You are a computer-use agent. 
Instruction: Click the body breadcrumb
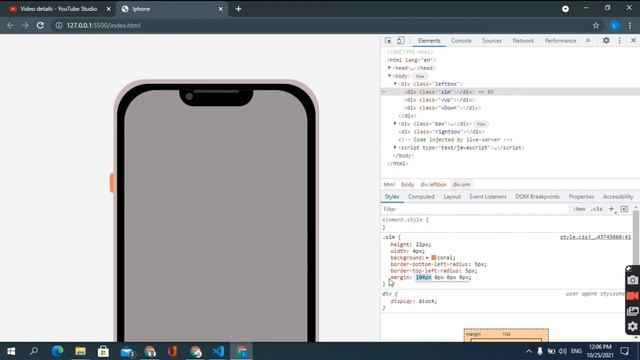point(407,184)
